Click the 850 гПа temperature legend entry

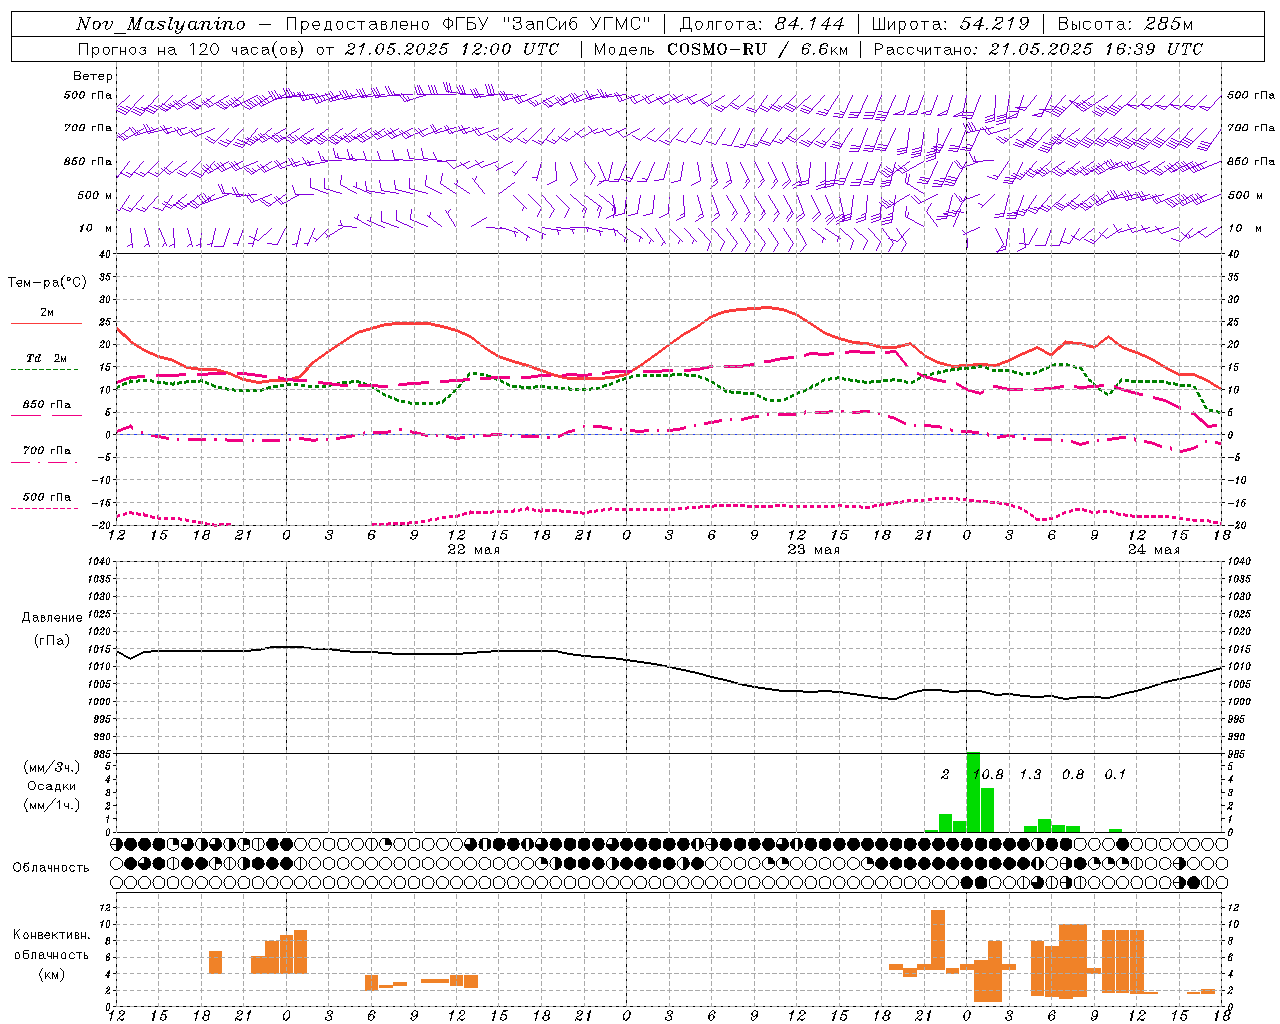(46, 405)
